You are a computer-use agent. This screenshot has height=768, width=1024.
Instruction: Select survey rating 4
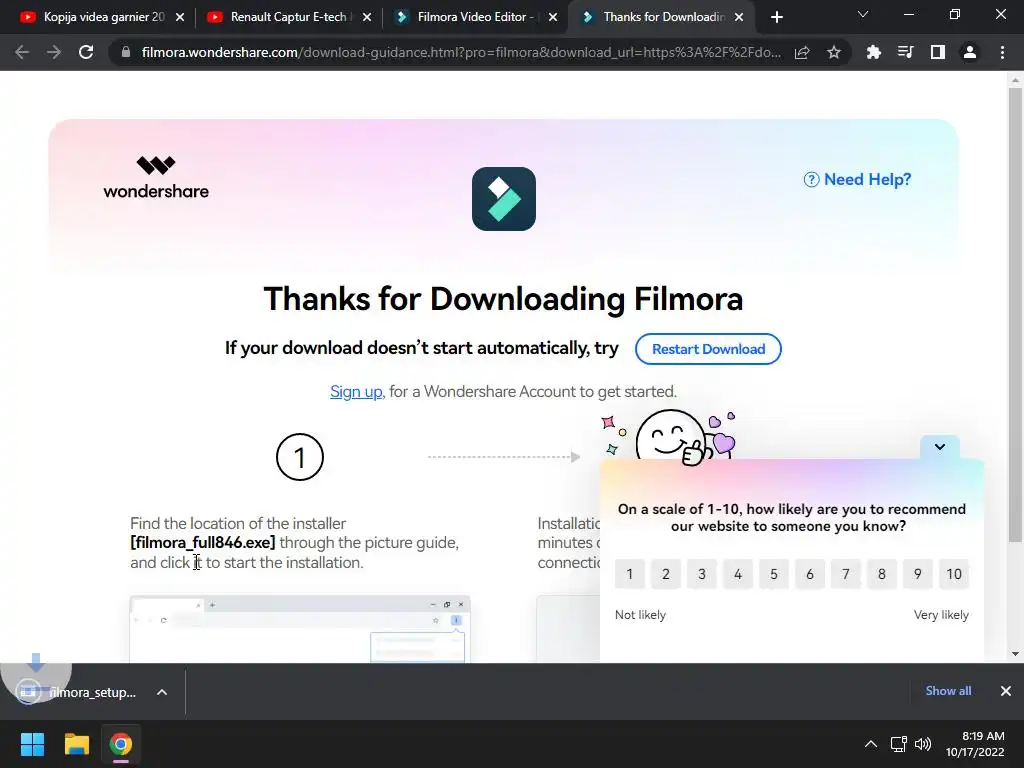[x=738, y=574]
